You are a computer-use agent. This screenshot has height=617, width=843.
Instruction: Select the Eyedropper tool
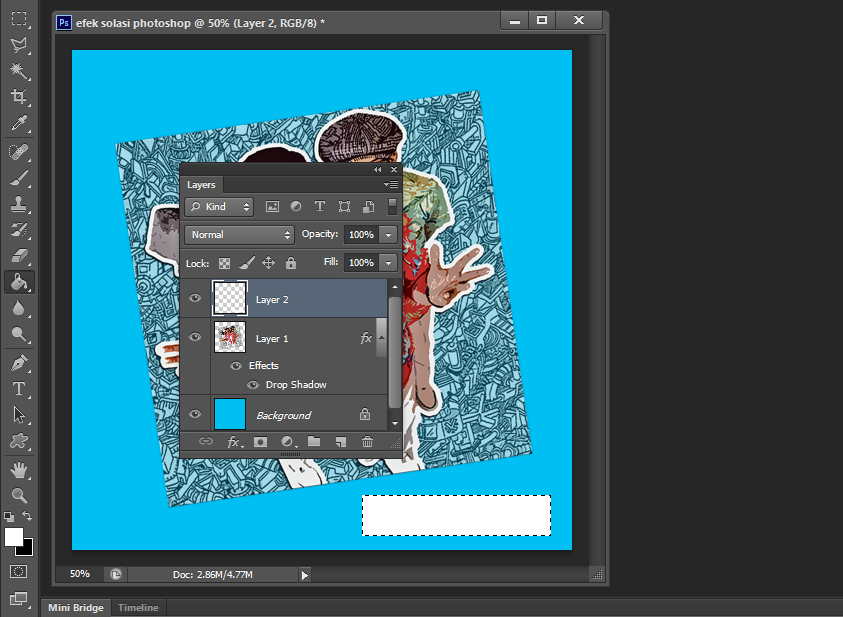19,123
